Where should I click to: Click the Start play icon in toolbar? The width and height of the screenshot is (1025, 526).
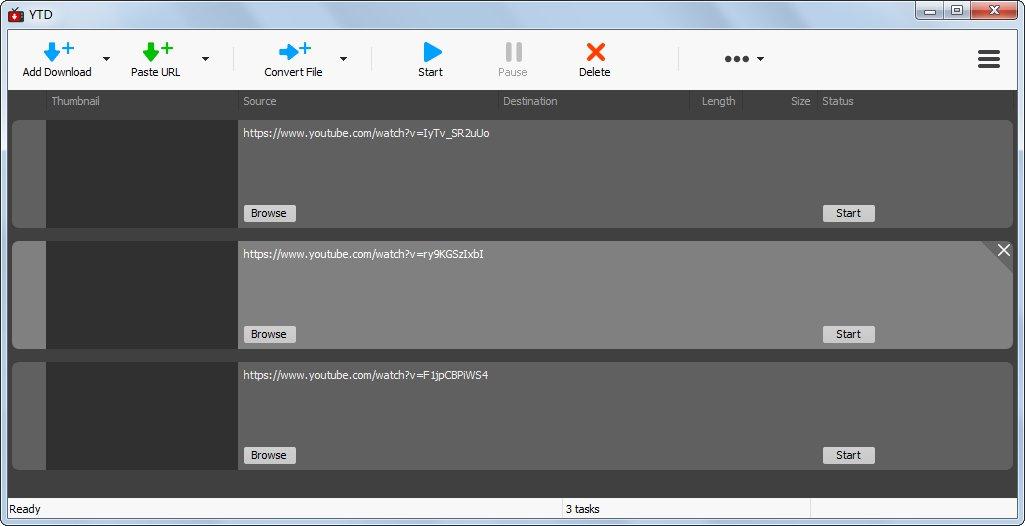(x=432, y=52)
